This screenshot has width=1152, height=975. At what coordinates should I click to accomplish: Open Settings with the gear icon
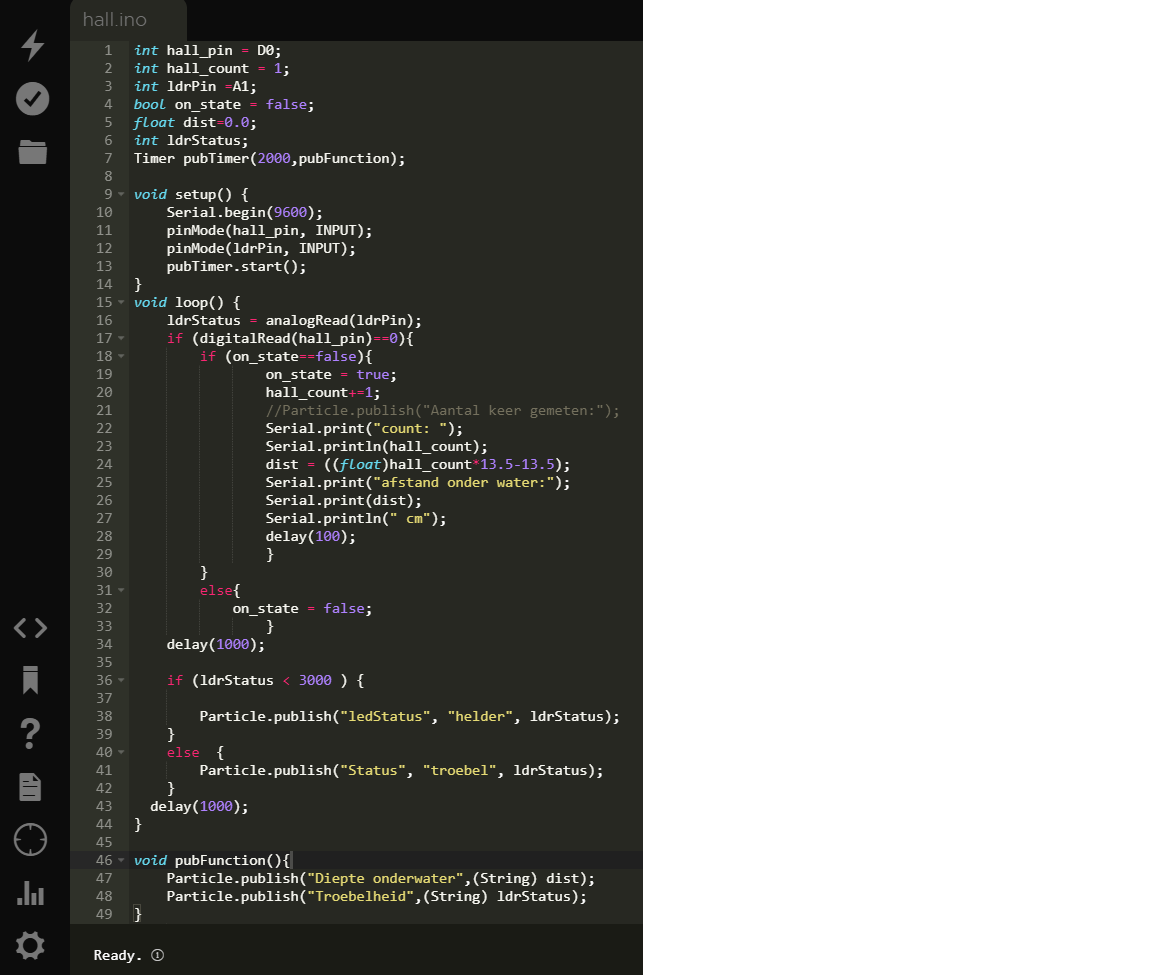tap(31, 946)
